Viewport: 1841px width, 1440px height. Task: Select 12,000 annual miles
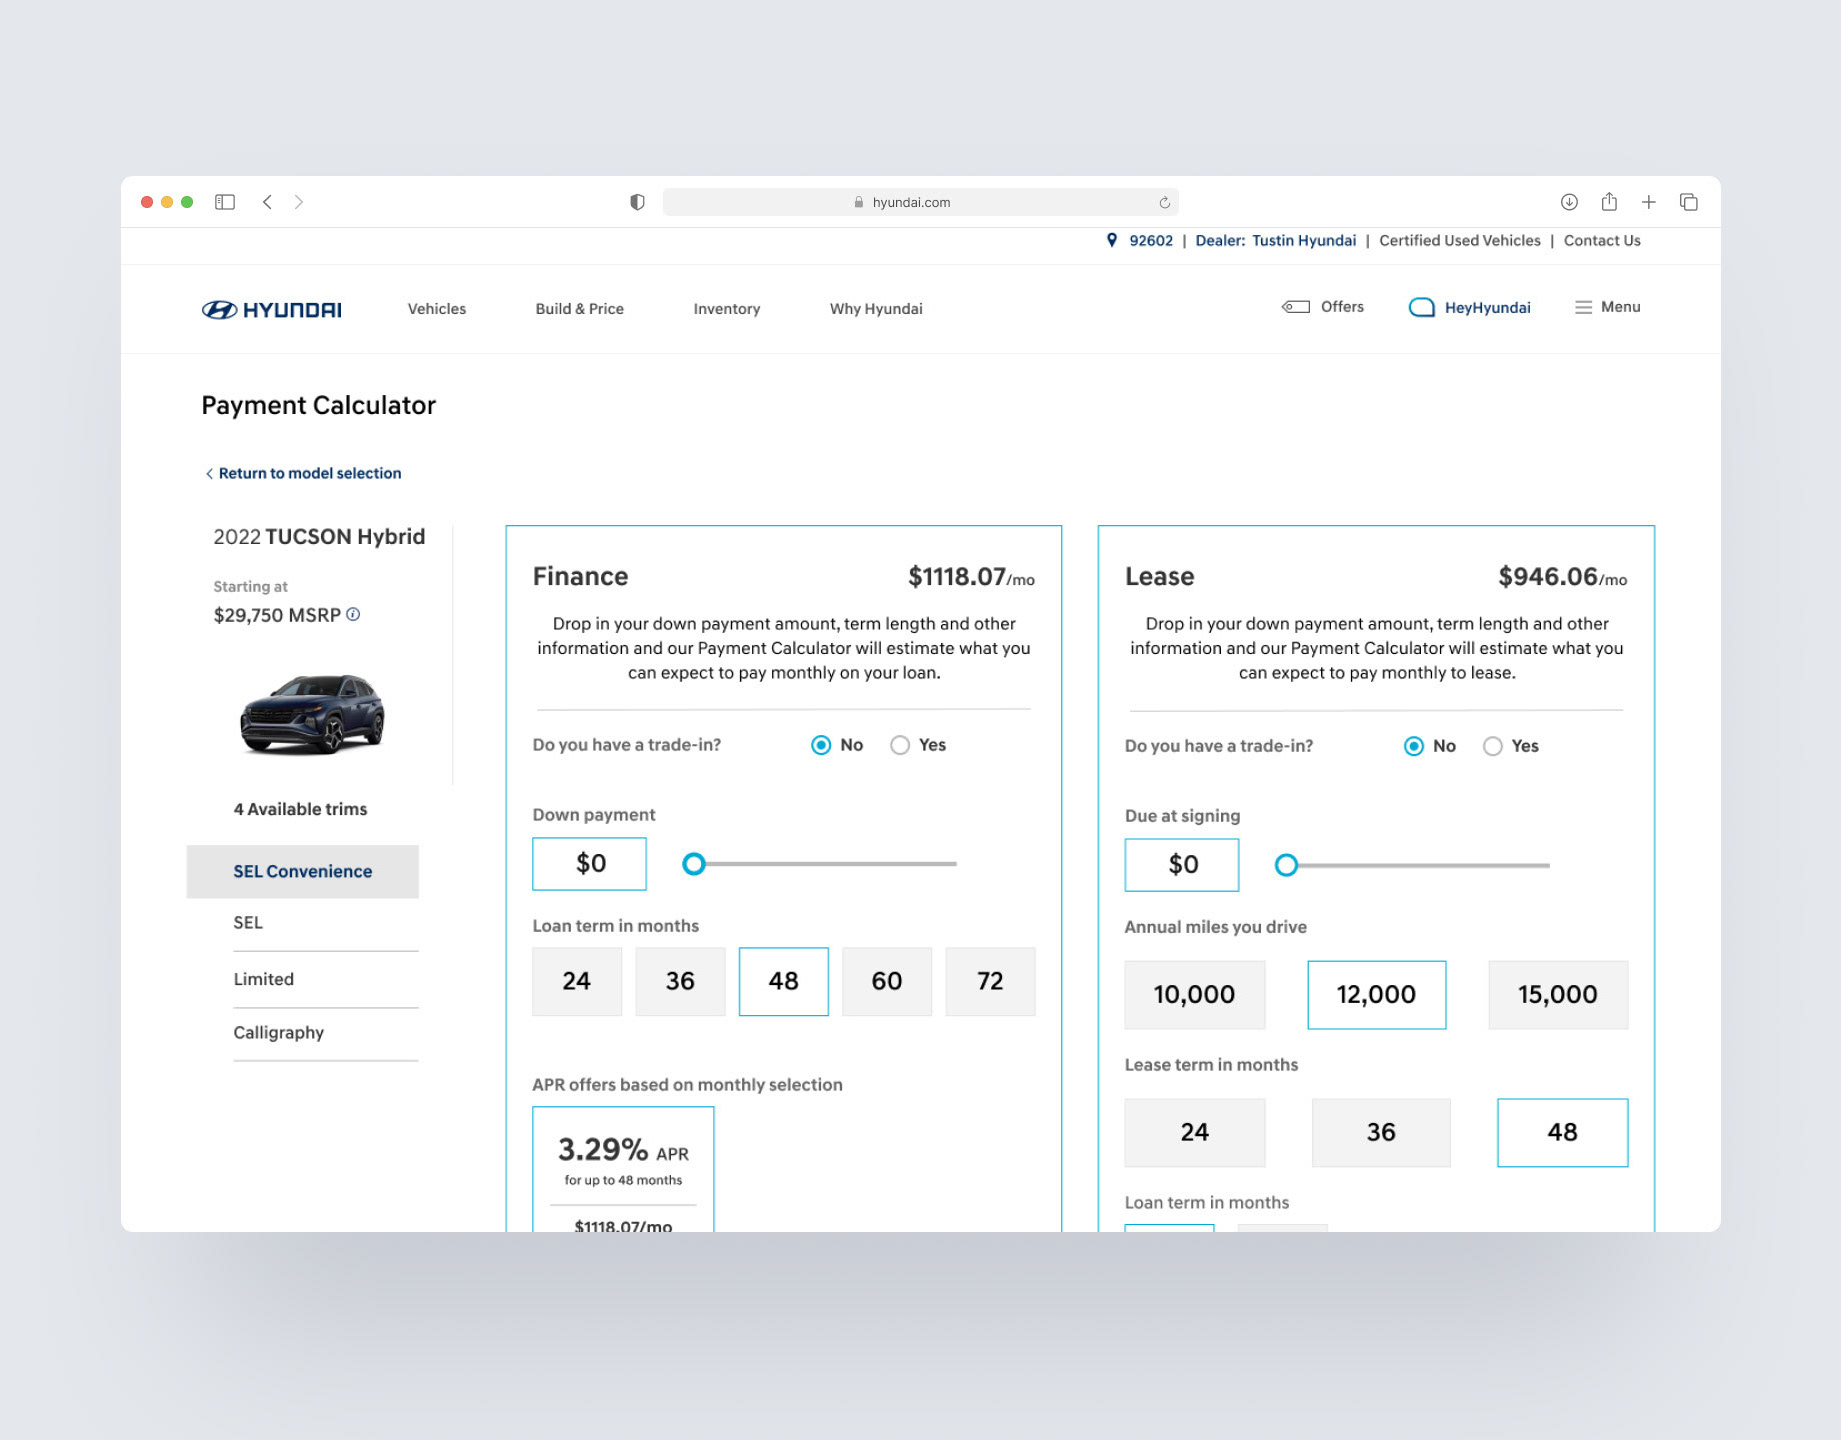pos(1377,995)
